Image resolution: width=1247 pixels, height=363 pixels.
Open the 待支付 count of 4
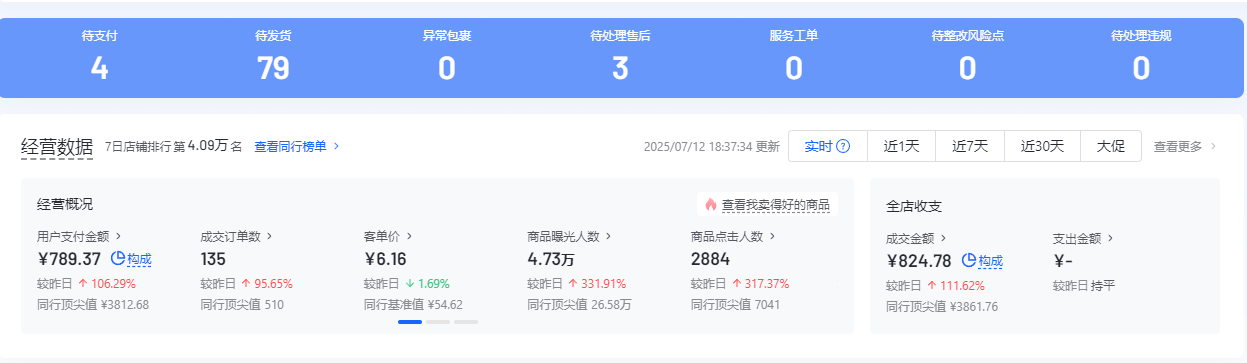[x=99, y=68]
